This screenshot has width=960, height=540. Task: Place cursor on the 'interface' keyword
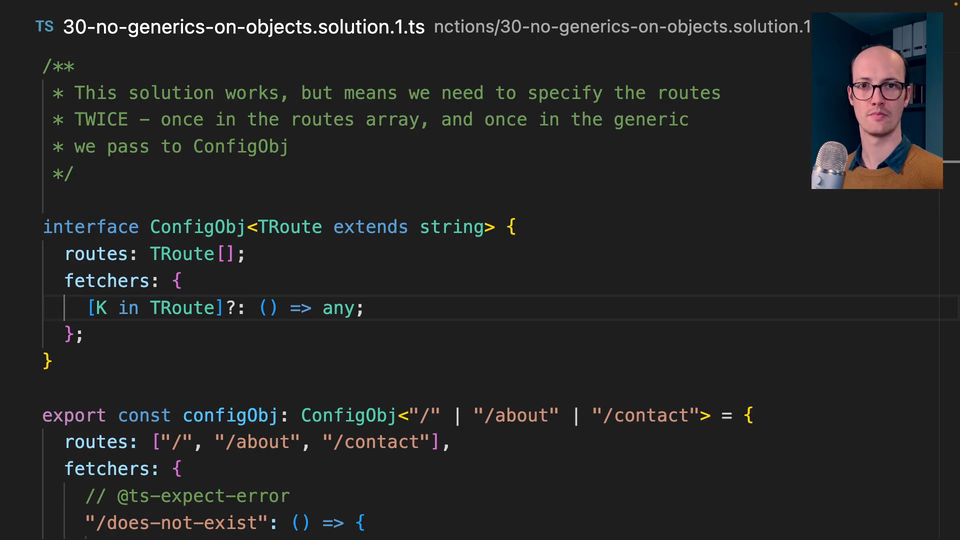pyautogui.click(x=90, y=227)
